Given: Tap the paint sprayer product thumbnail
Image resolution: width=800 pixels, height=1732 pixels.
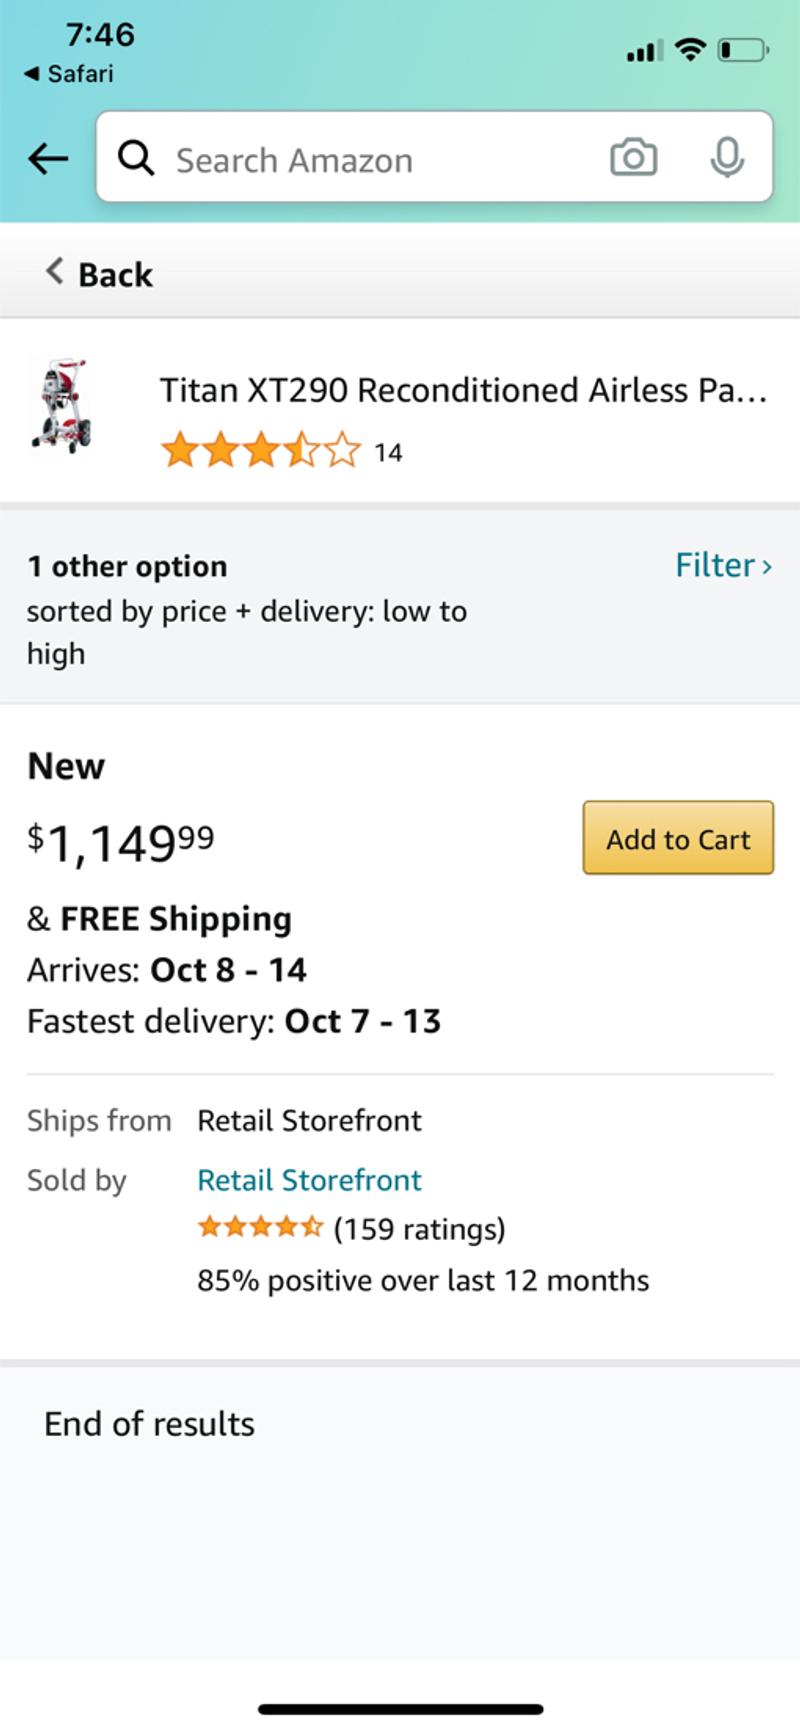Looking at the screenshot, I should (x=62, y=406).
